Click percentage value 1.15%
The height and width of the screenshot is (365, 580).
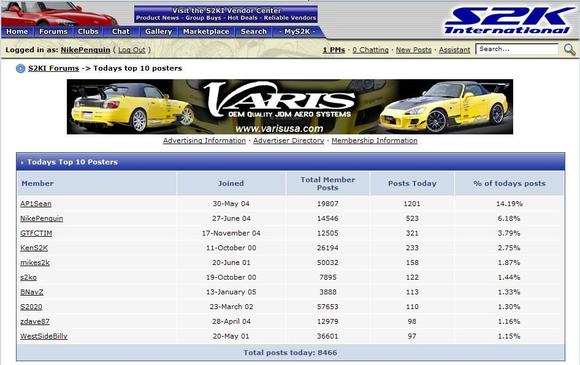[509, 336]
